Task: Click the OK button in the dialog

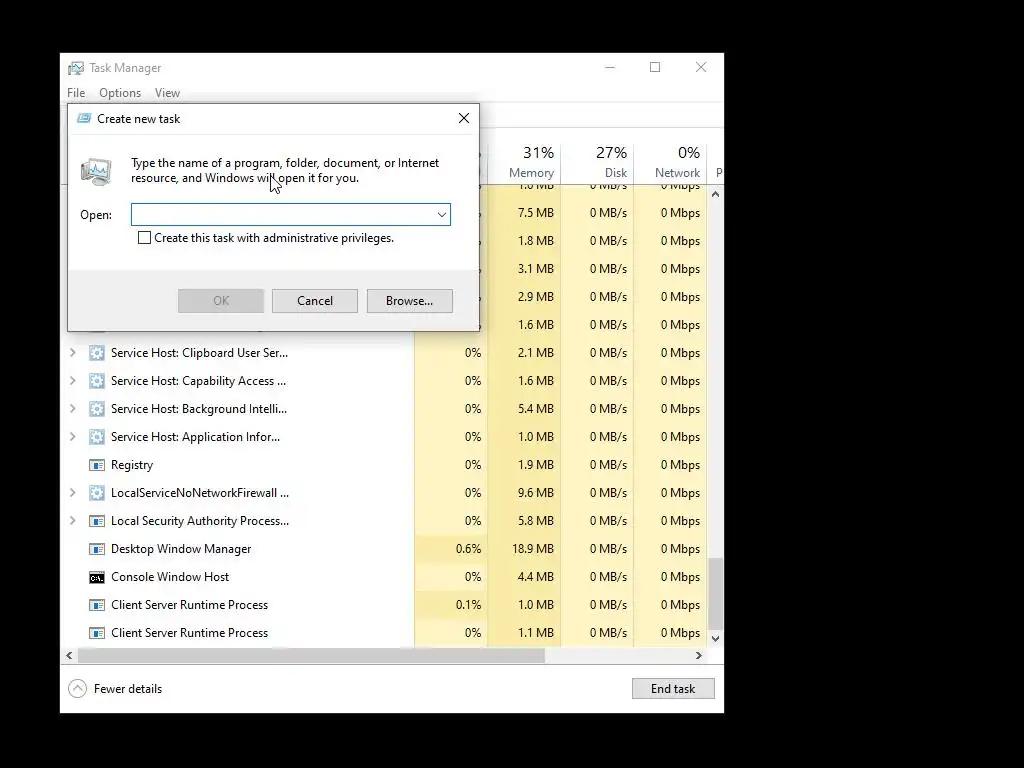Action: pyautogui.click(x=221, y=301)
